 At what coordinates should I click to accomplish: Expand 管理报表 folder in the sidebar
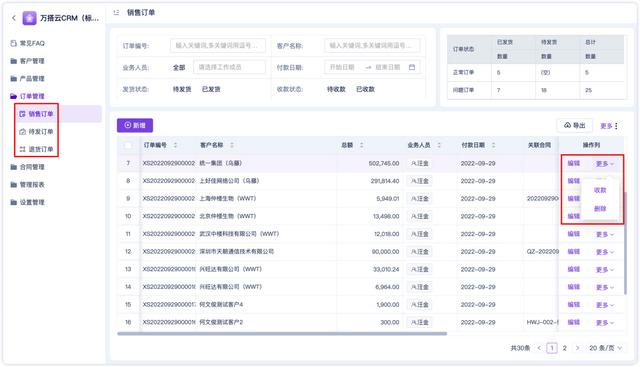click(x=27, y=185)
